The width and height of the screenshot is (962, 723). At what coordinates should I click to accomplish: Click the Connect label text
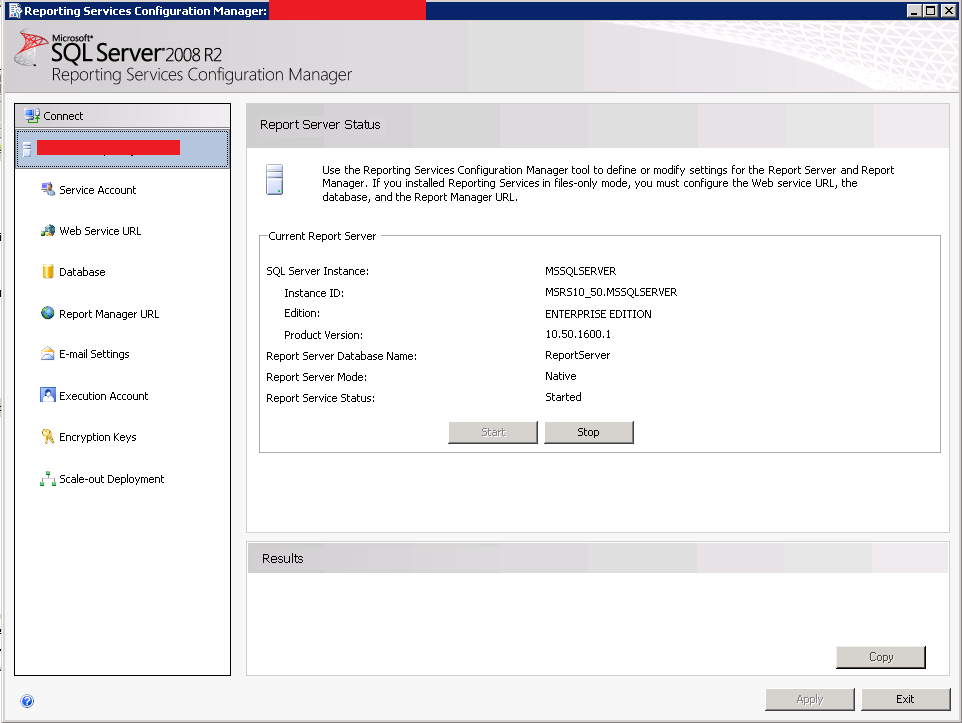[63, 116]
